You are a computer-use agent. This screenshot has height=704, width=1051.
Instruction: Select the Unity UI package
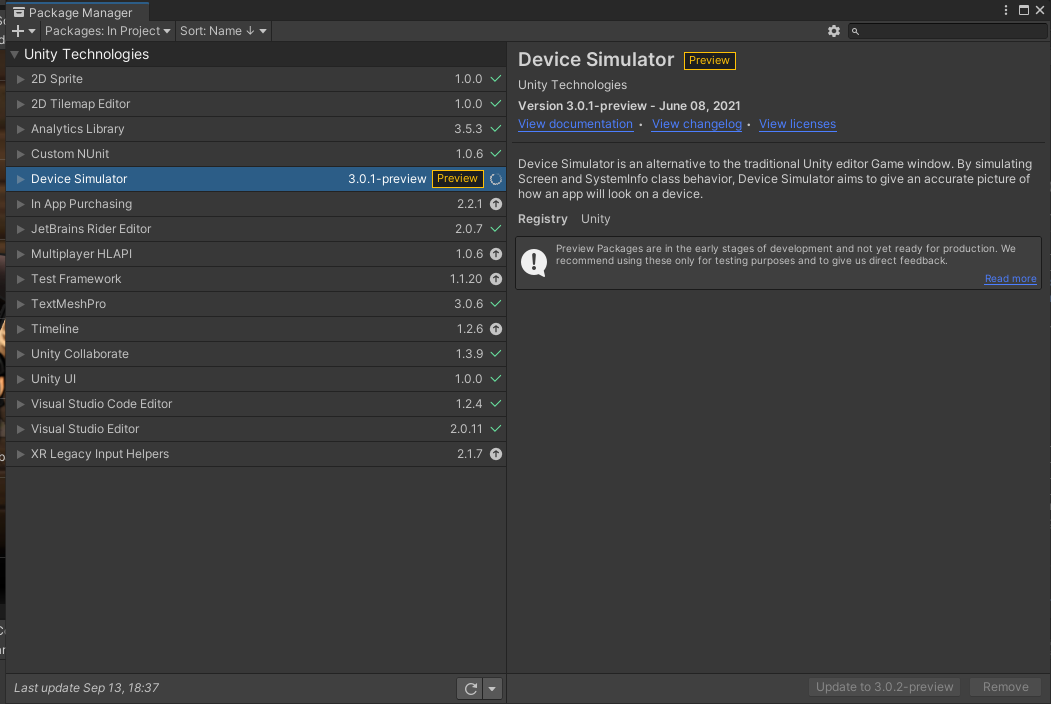[x=256, y=379]
